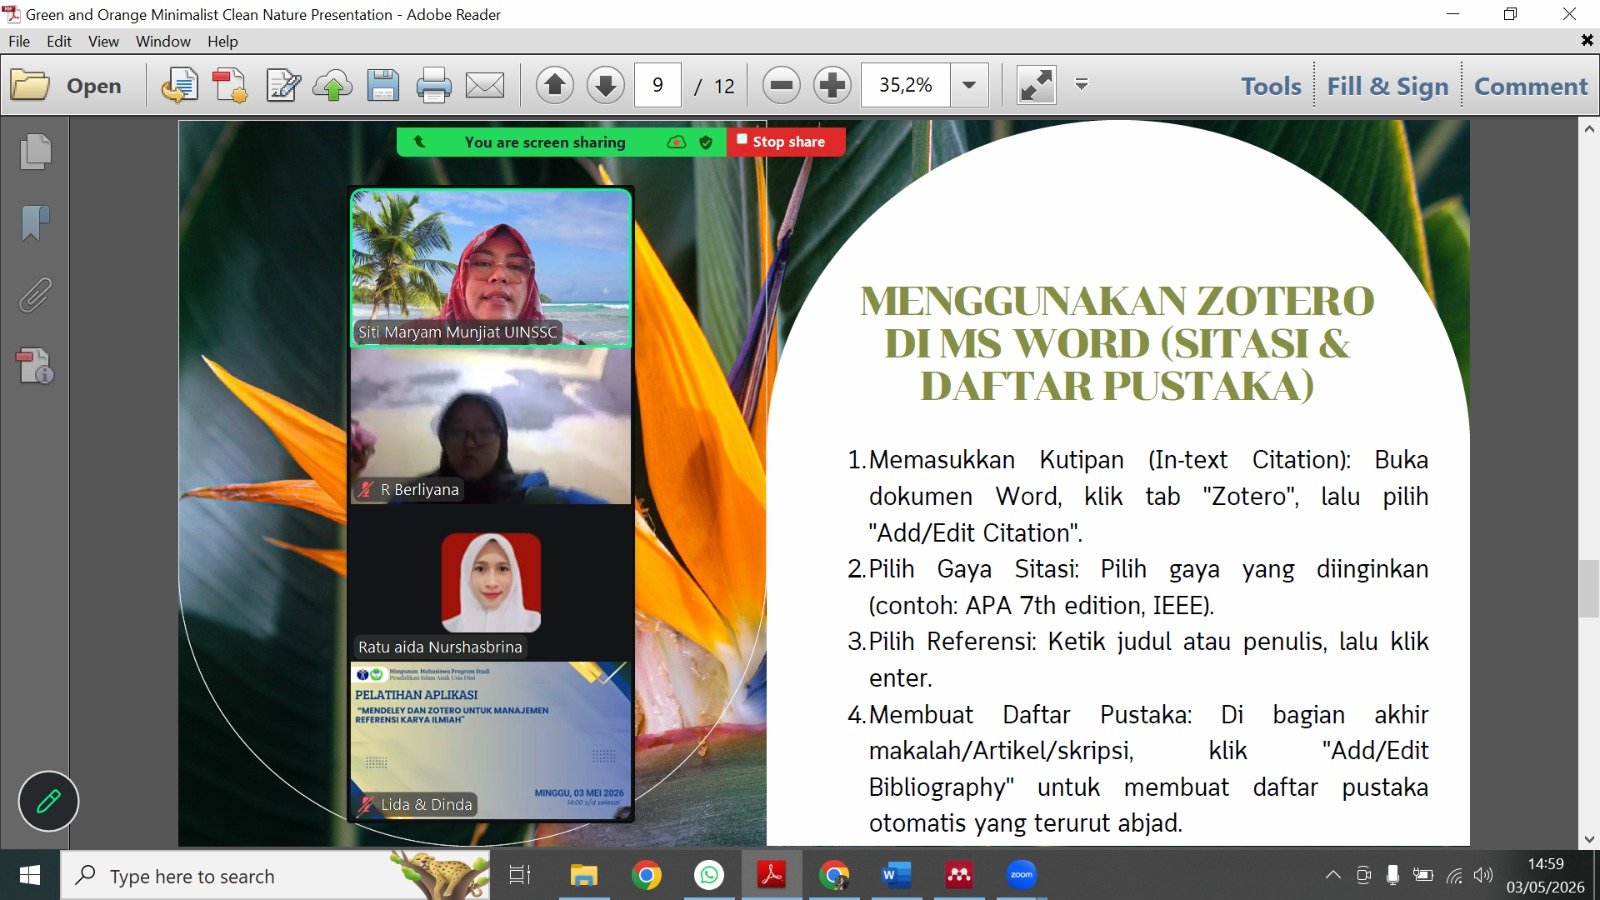This screenshot has width=1600, height=900.
Task: Zoom in using the plus button
Action: 832,85
